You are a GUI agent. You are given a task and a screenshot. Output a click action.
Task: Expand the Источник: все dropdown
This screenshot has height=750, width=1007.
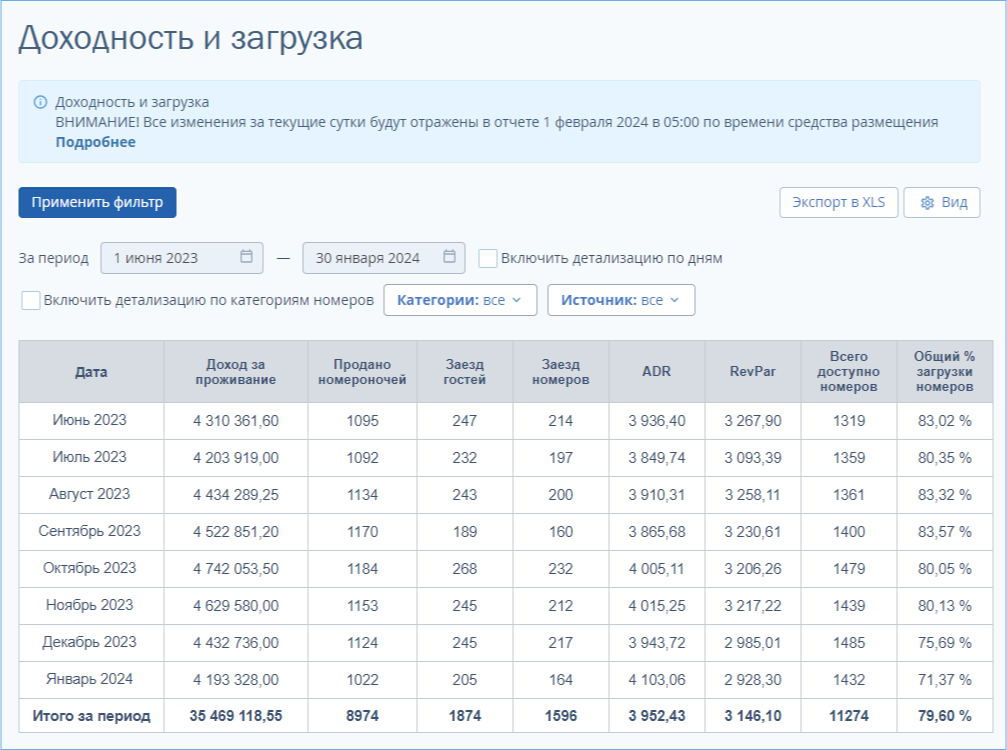(621, 300)
